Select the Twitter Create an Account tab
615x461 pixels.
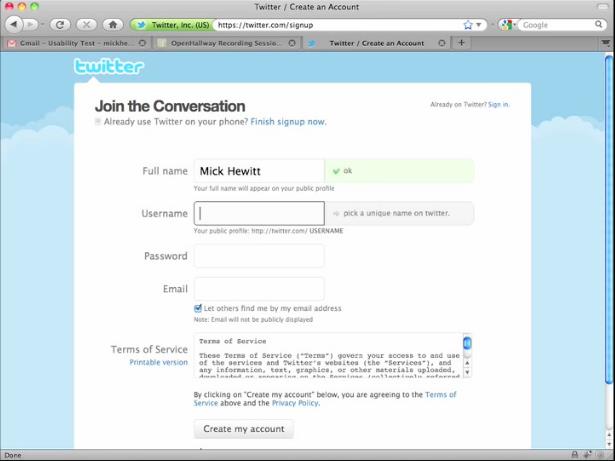click(x=377, y=43)
